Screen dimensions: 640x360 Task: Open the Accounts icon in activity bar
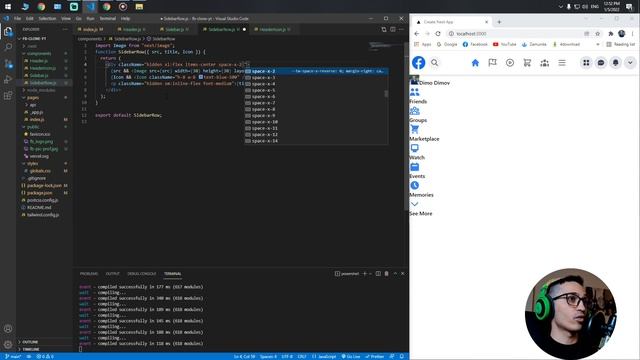click(x=8, y=329)
